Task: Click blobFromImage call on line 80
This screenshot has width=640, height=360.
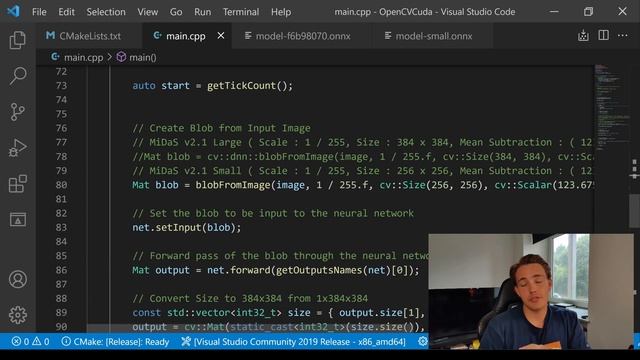Action: (x=233, y=185)
